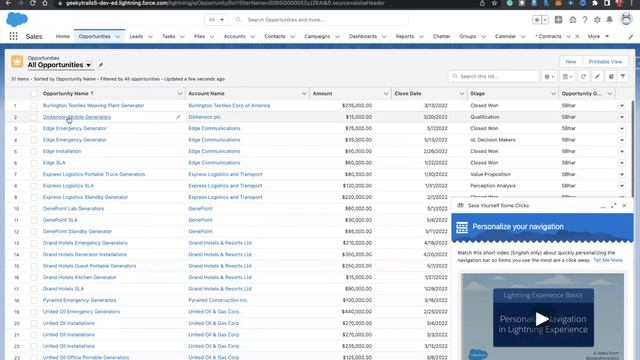Switch to the Accounts tab
Viewport: 640px width, 360px height.
click(234, 36)
